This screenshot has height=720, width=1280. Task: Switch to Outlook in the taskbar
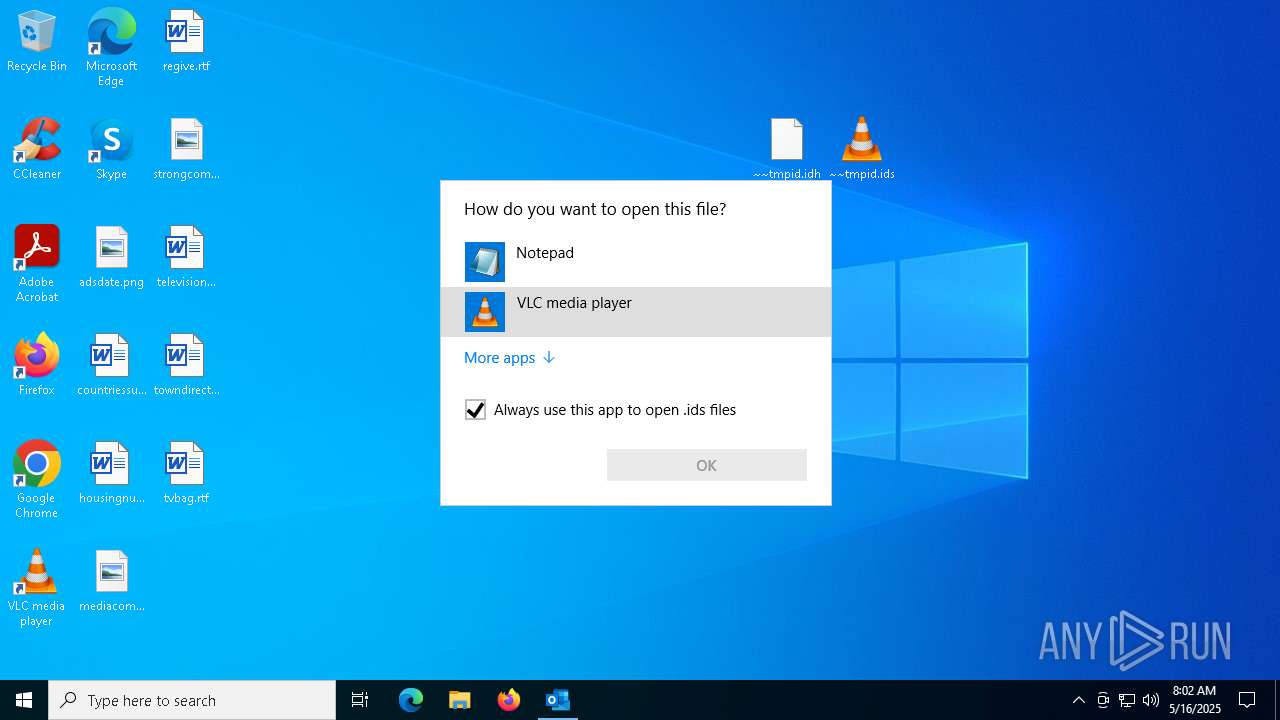point(558,700)
